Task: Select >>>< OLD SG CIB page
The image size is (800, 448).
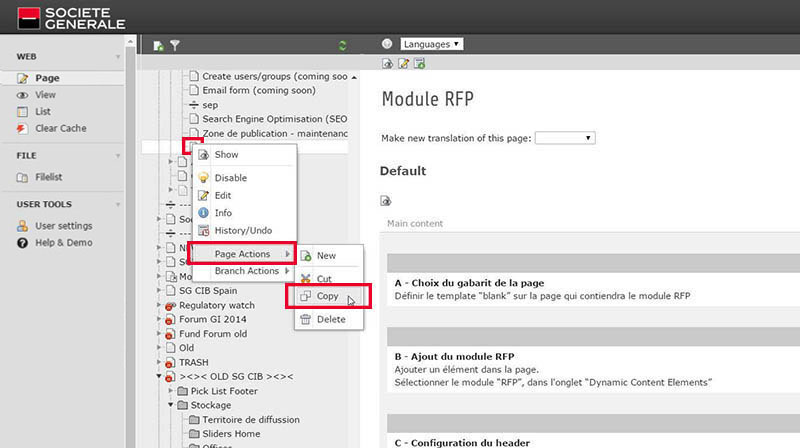Action: [x=236, y=377]
